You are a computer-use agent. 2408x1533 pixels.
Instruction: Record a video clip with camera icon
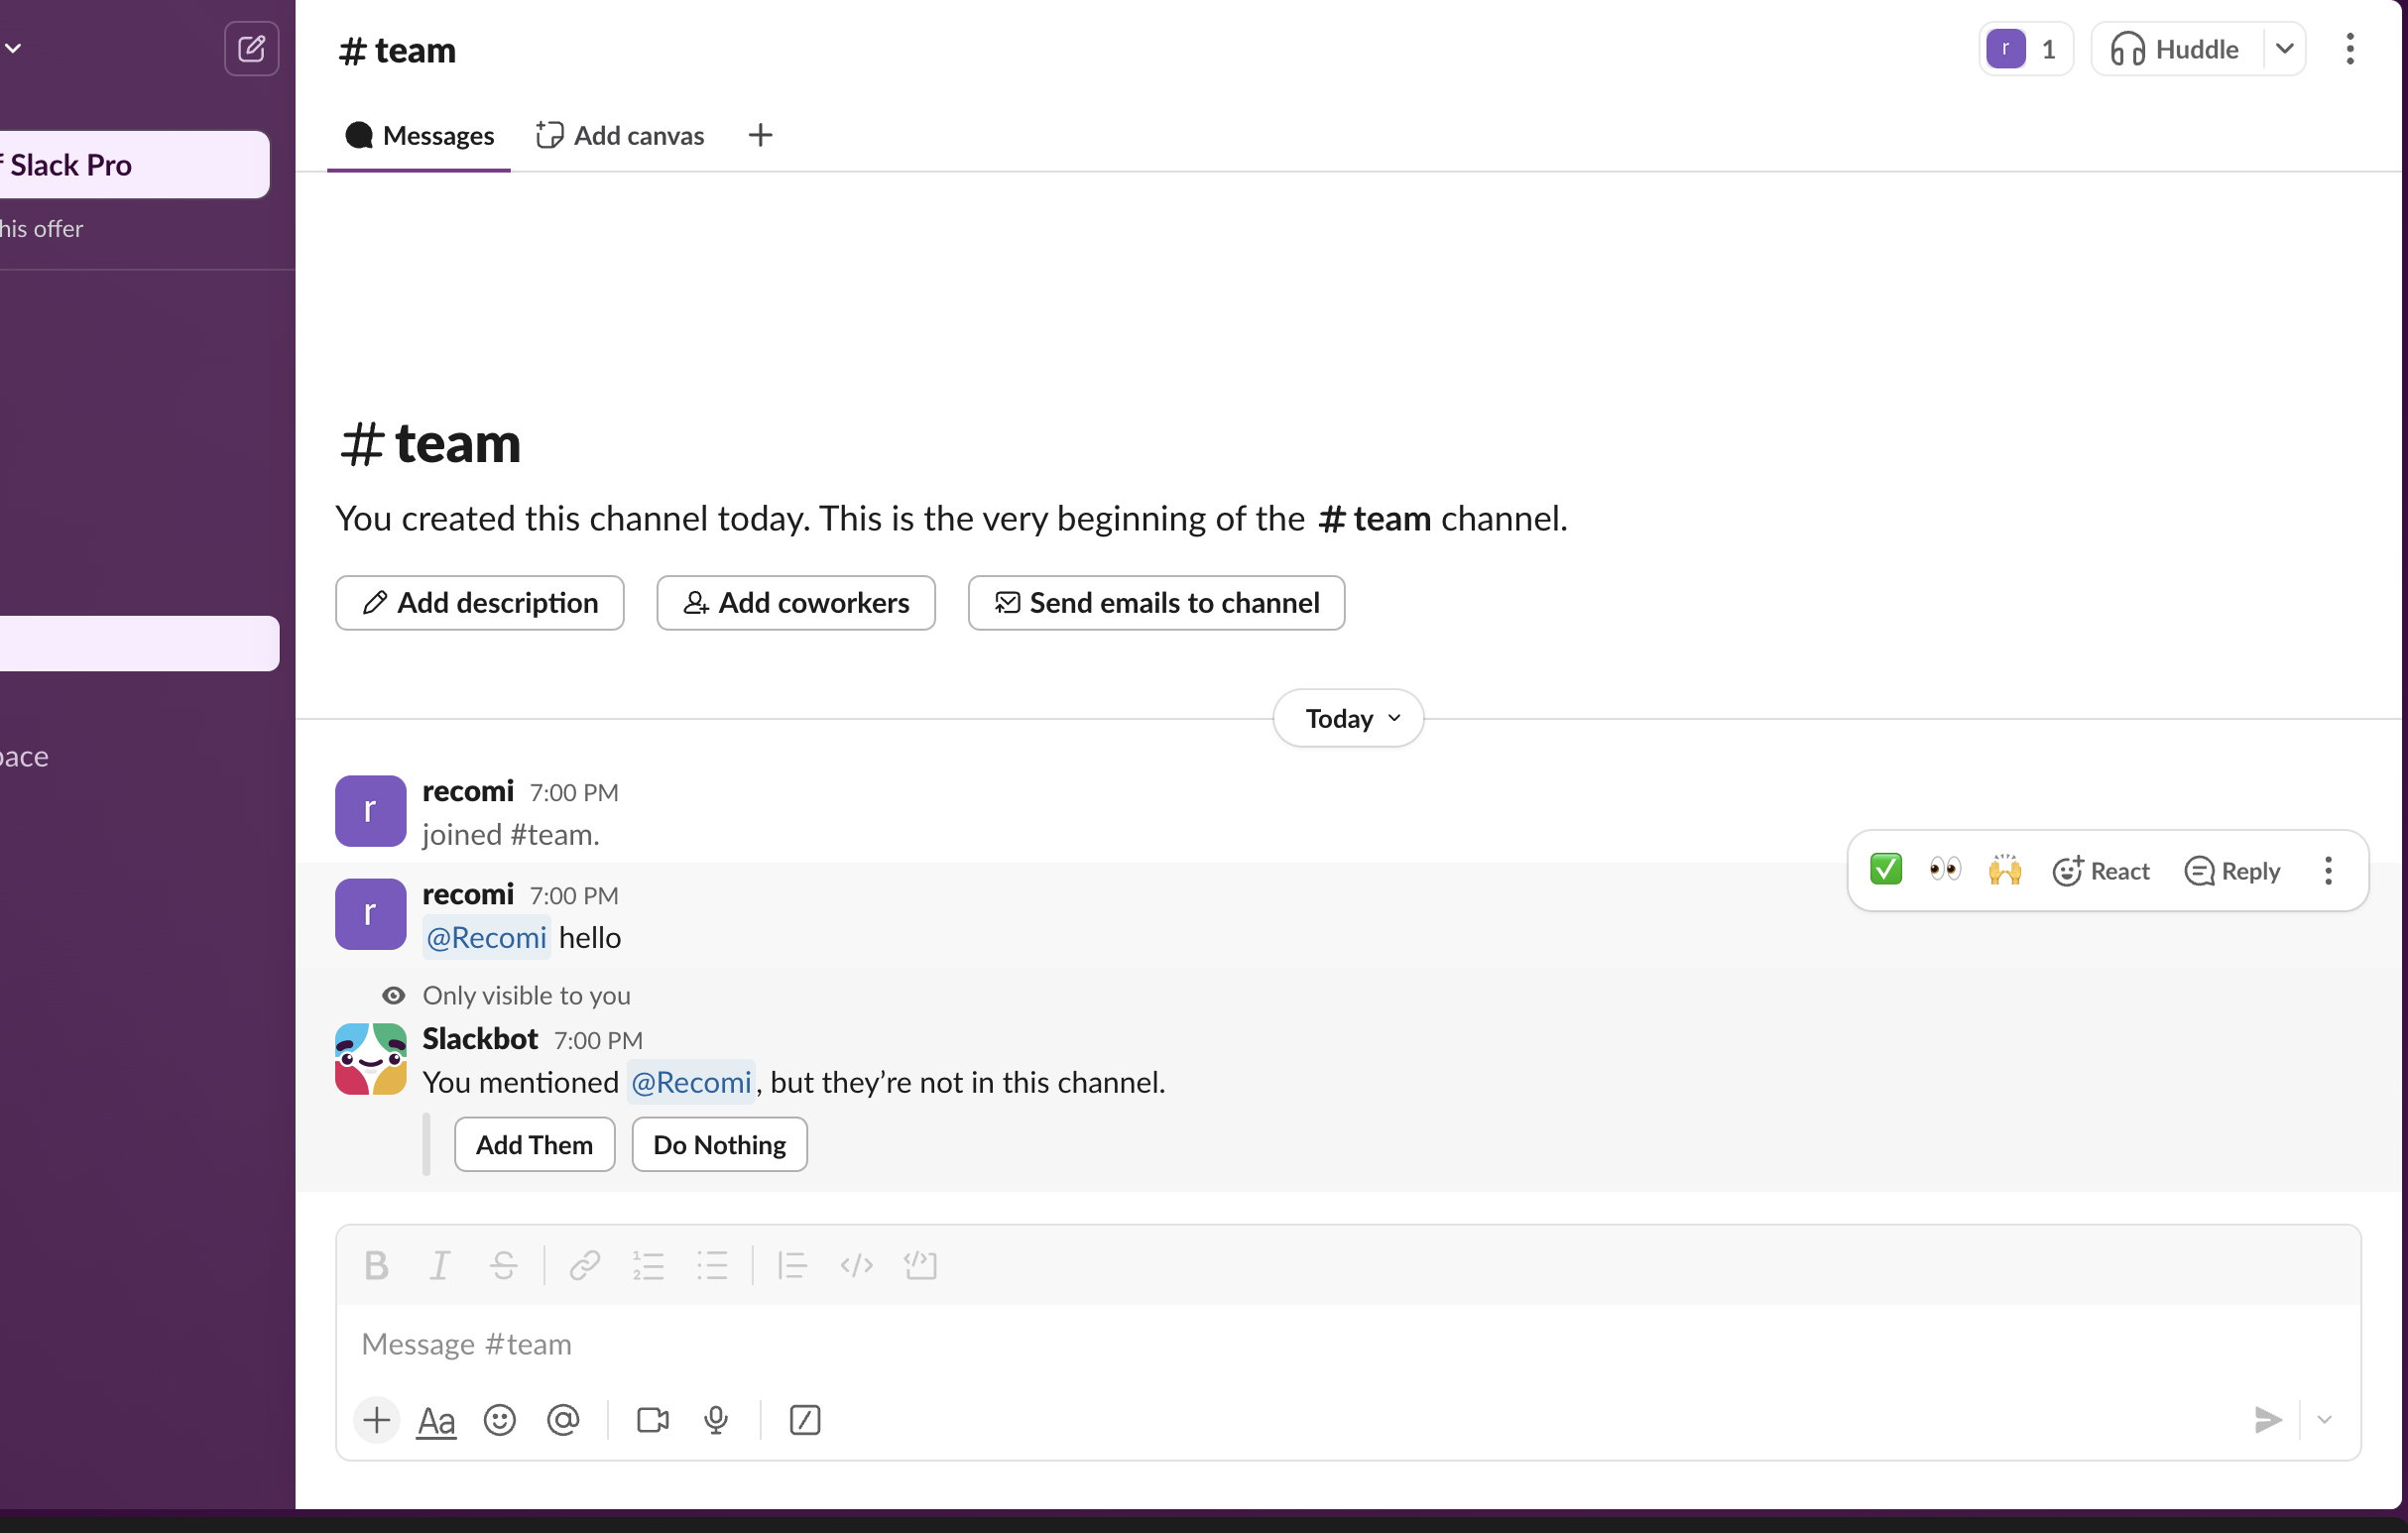[652, 1420]
